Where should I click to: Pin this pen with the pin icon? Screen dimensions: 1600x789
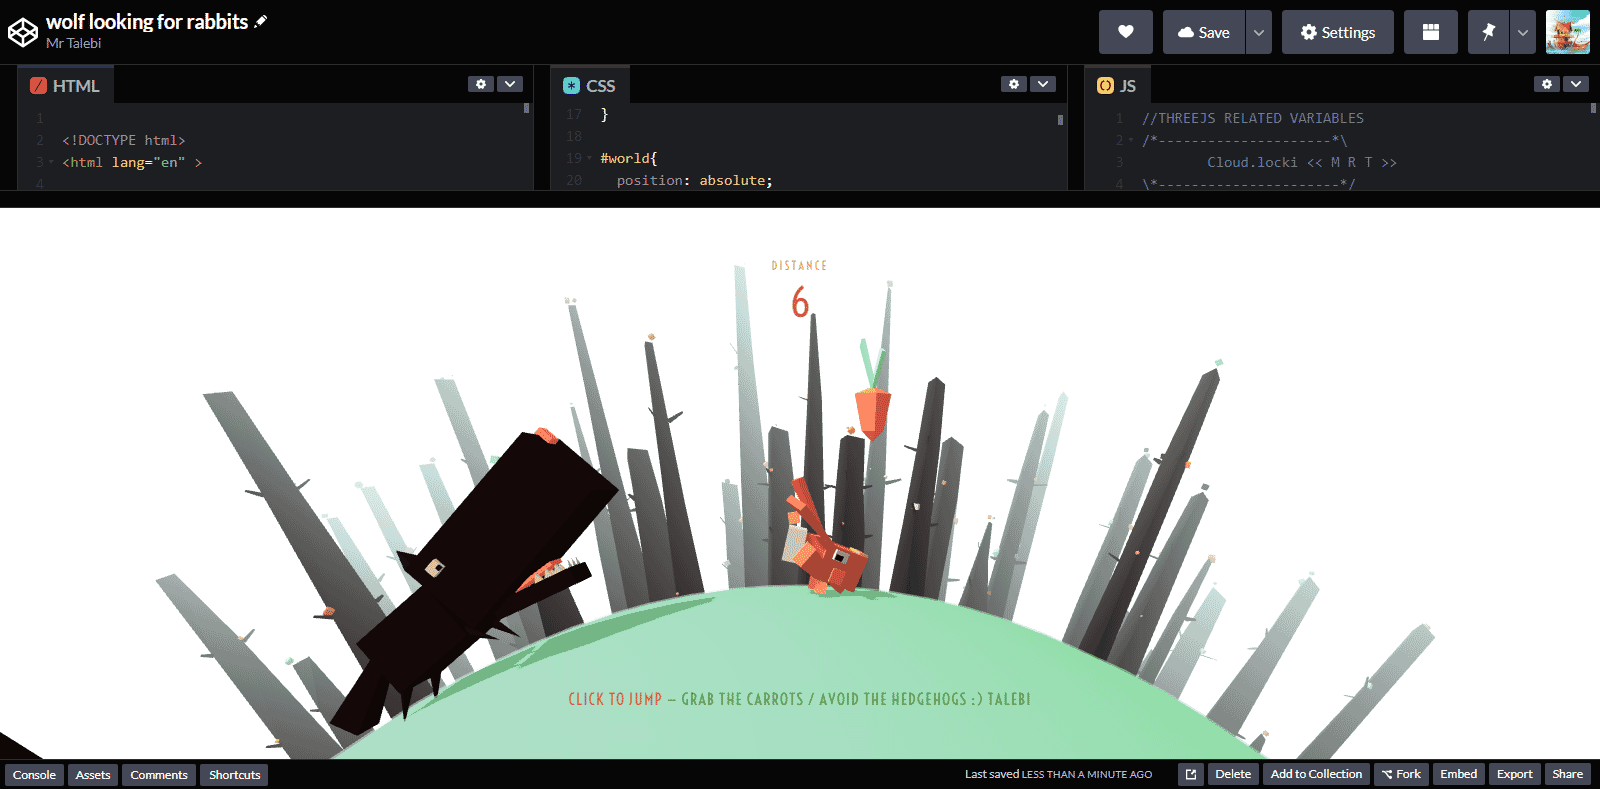1488,32
